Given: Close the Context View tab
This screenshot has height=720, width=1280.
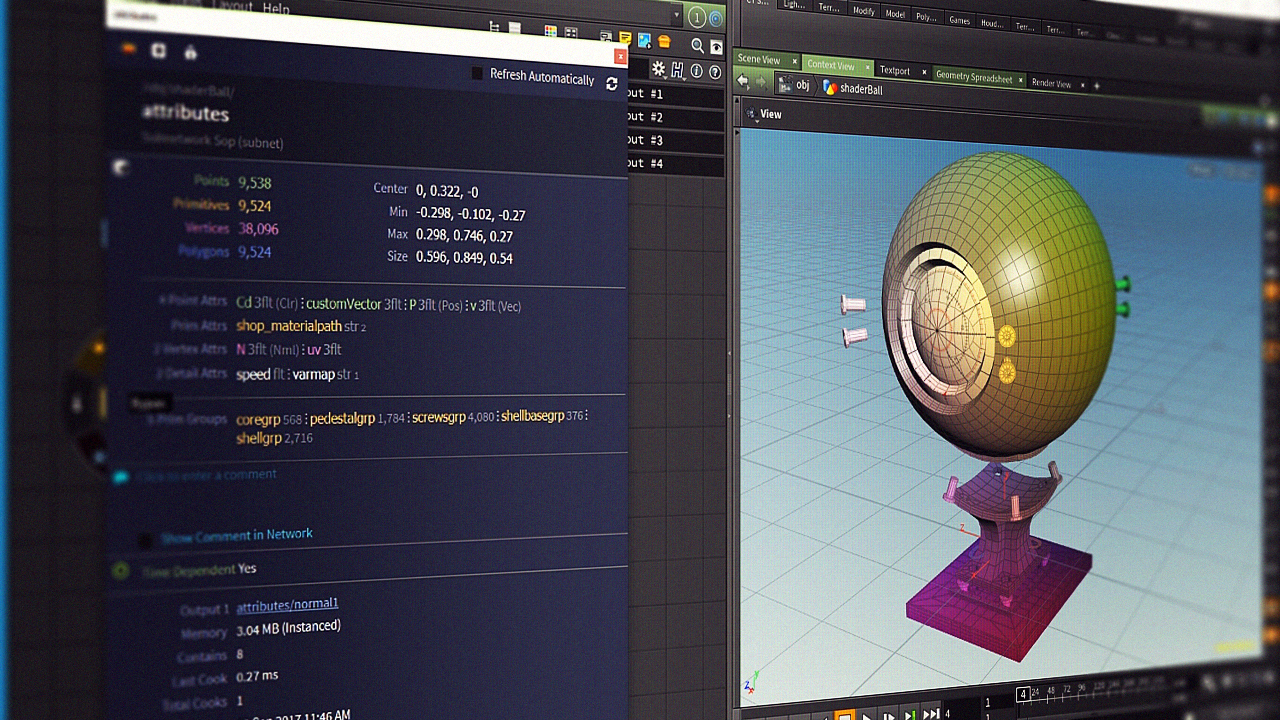Looking at the screenshot, I should [x=866, y=67].
